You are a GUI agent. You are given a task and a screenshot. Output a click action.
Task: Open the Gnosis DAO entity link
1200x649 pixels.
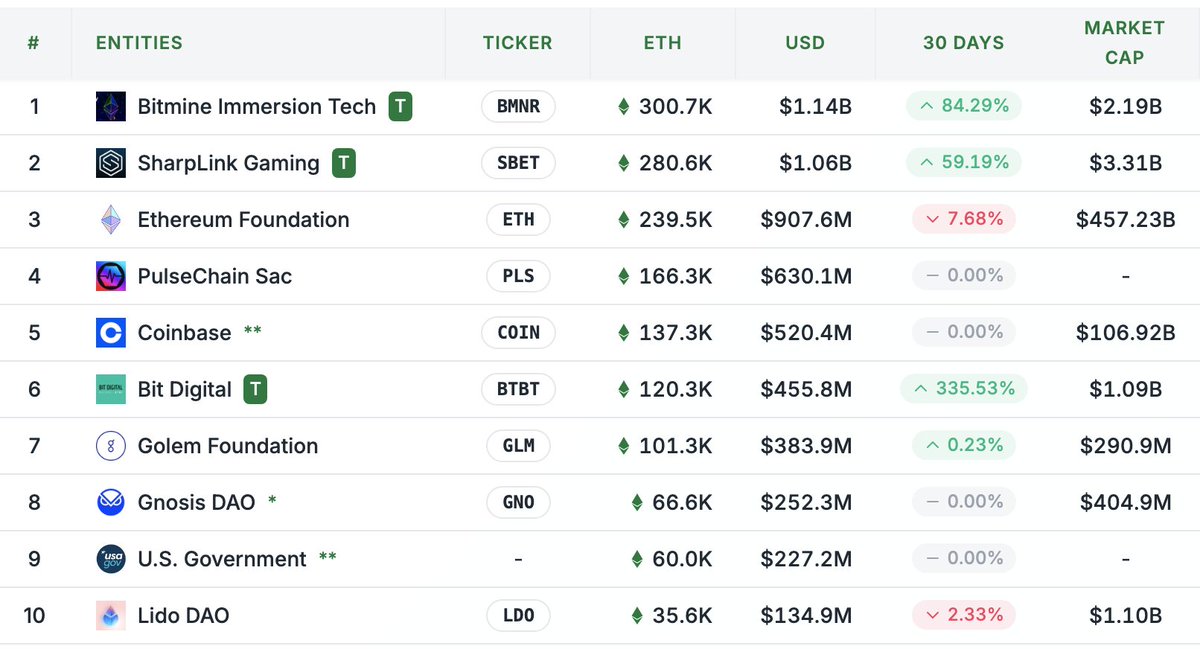click(x=196, y=502)
